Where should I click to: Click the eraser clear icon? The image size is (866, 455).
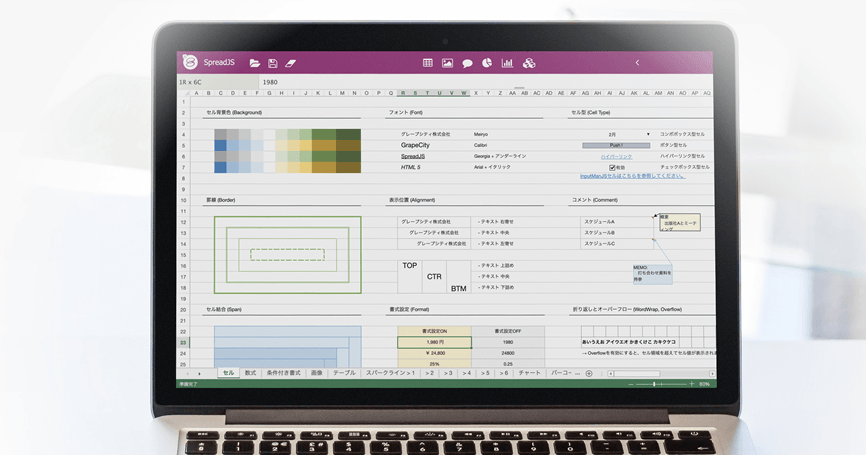point(290,63)
